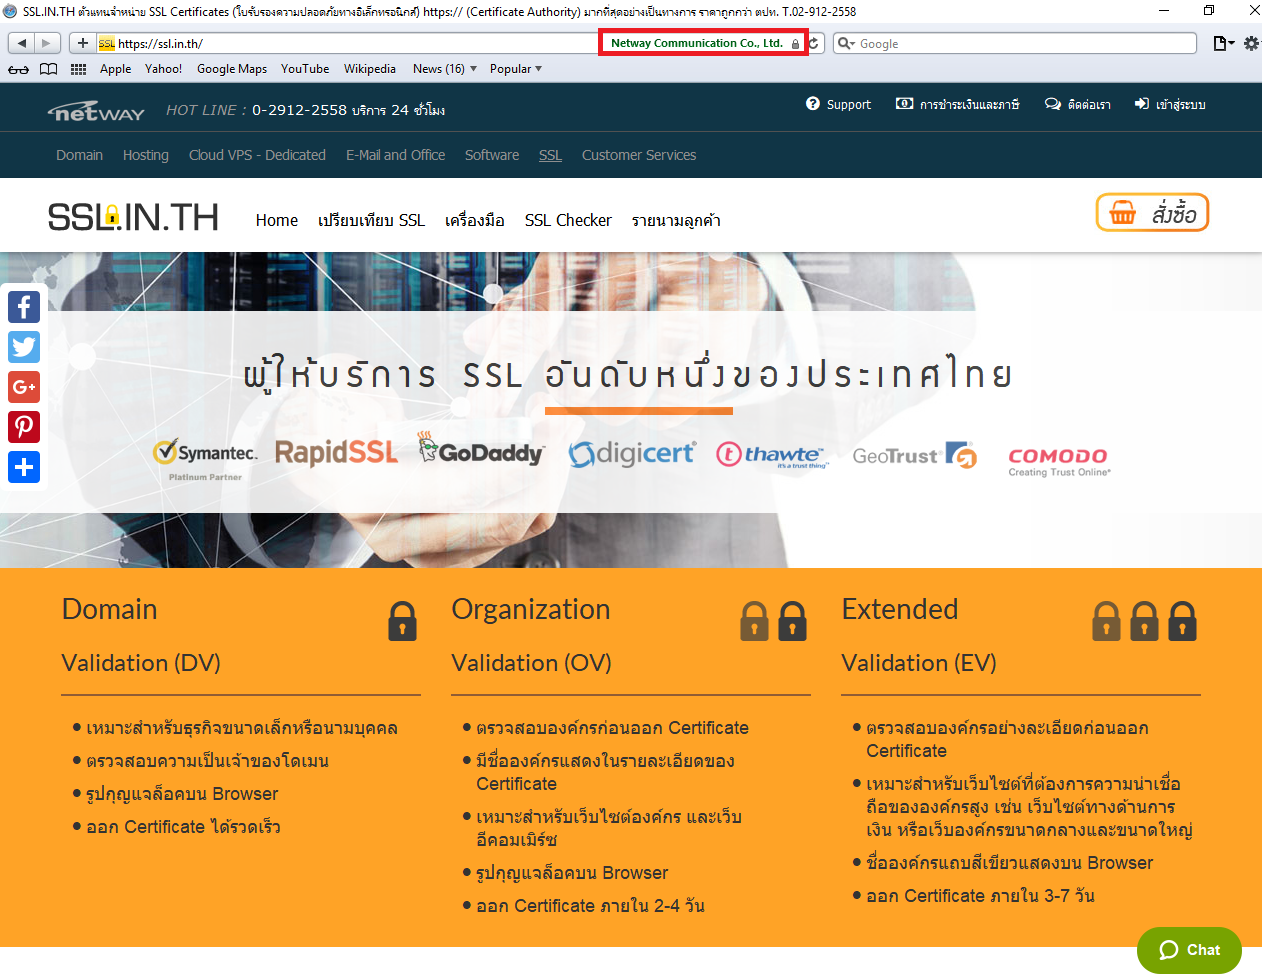Screen dimensions: 1262x978
Task: Click the Facebook share icon
Action: 24,307
